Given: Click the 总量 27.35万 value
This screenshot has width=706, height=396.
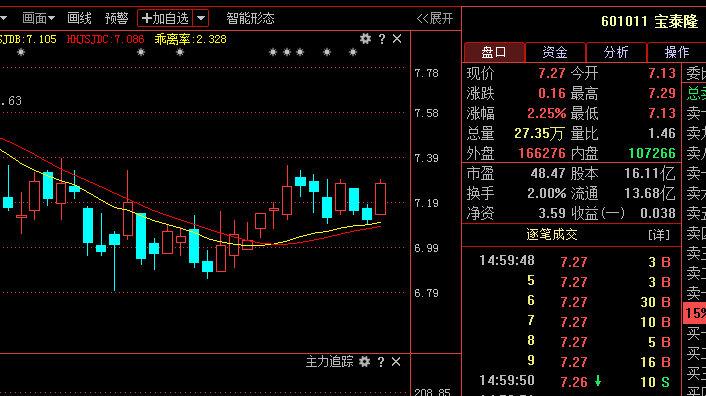Looking at the screenshot, I should click(x=539, y=133).
